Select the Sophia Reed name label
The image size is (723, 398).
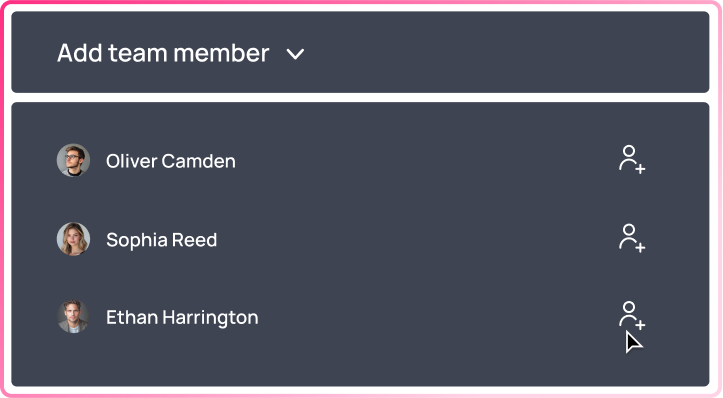coord(161,240)
